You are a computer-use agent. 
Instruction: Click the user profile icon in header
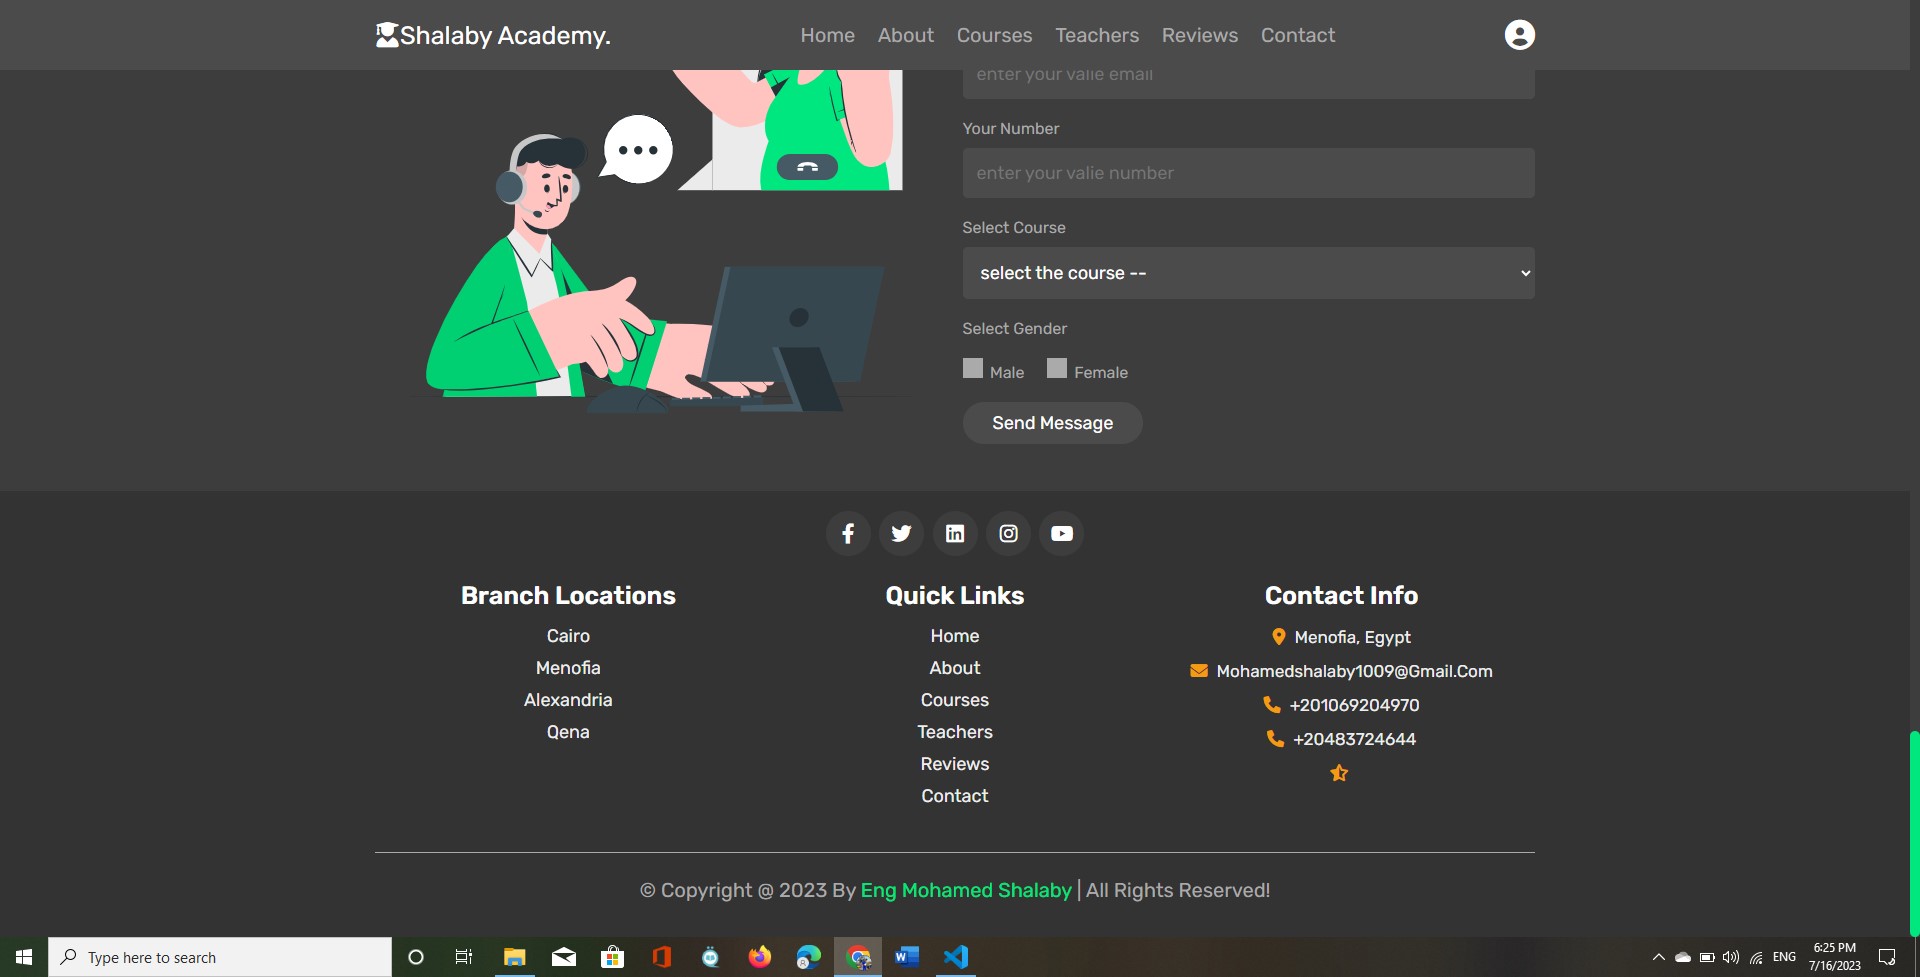(1519, 35)
